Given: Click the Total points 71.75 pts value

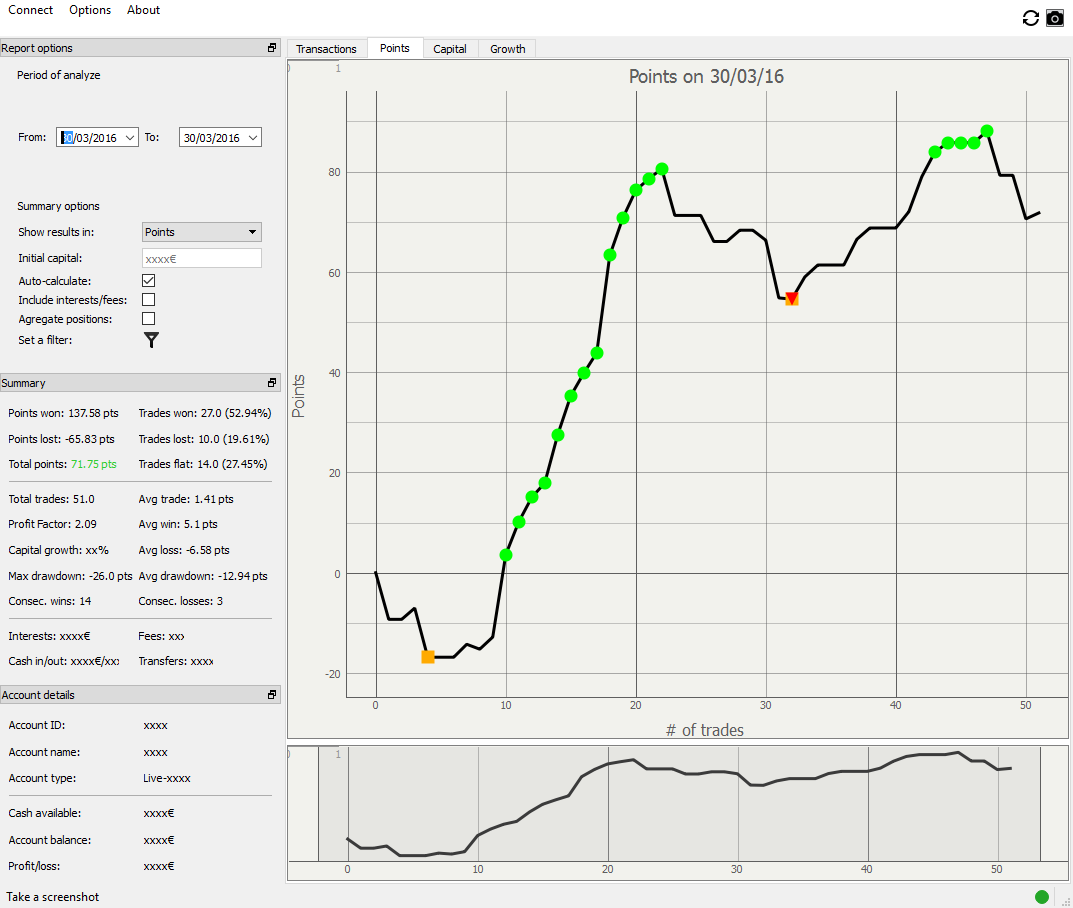Looking at the screenshot, I should [x=94, y=464].
